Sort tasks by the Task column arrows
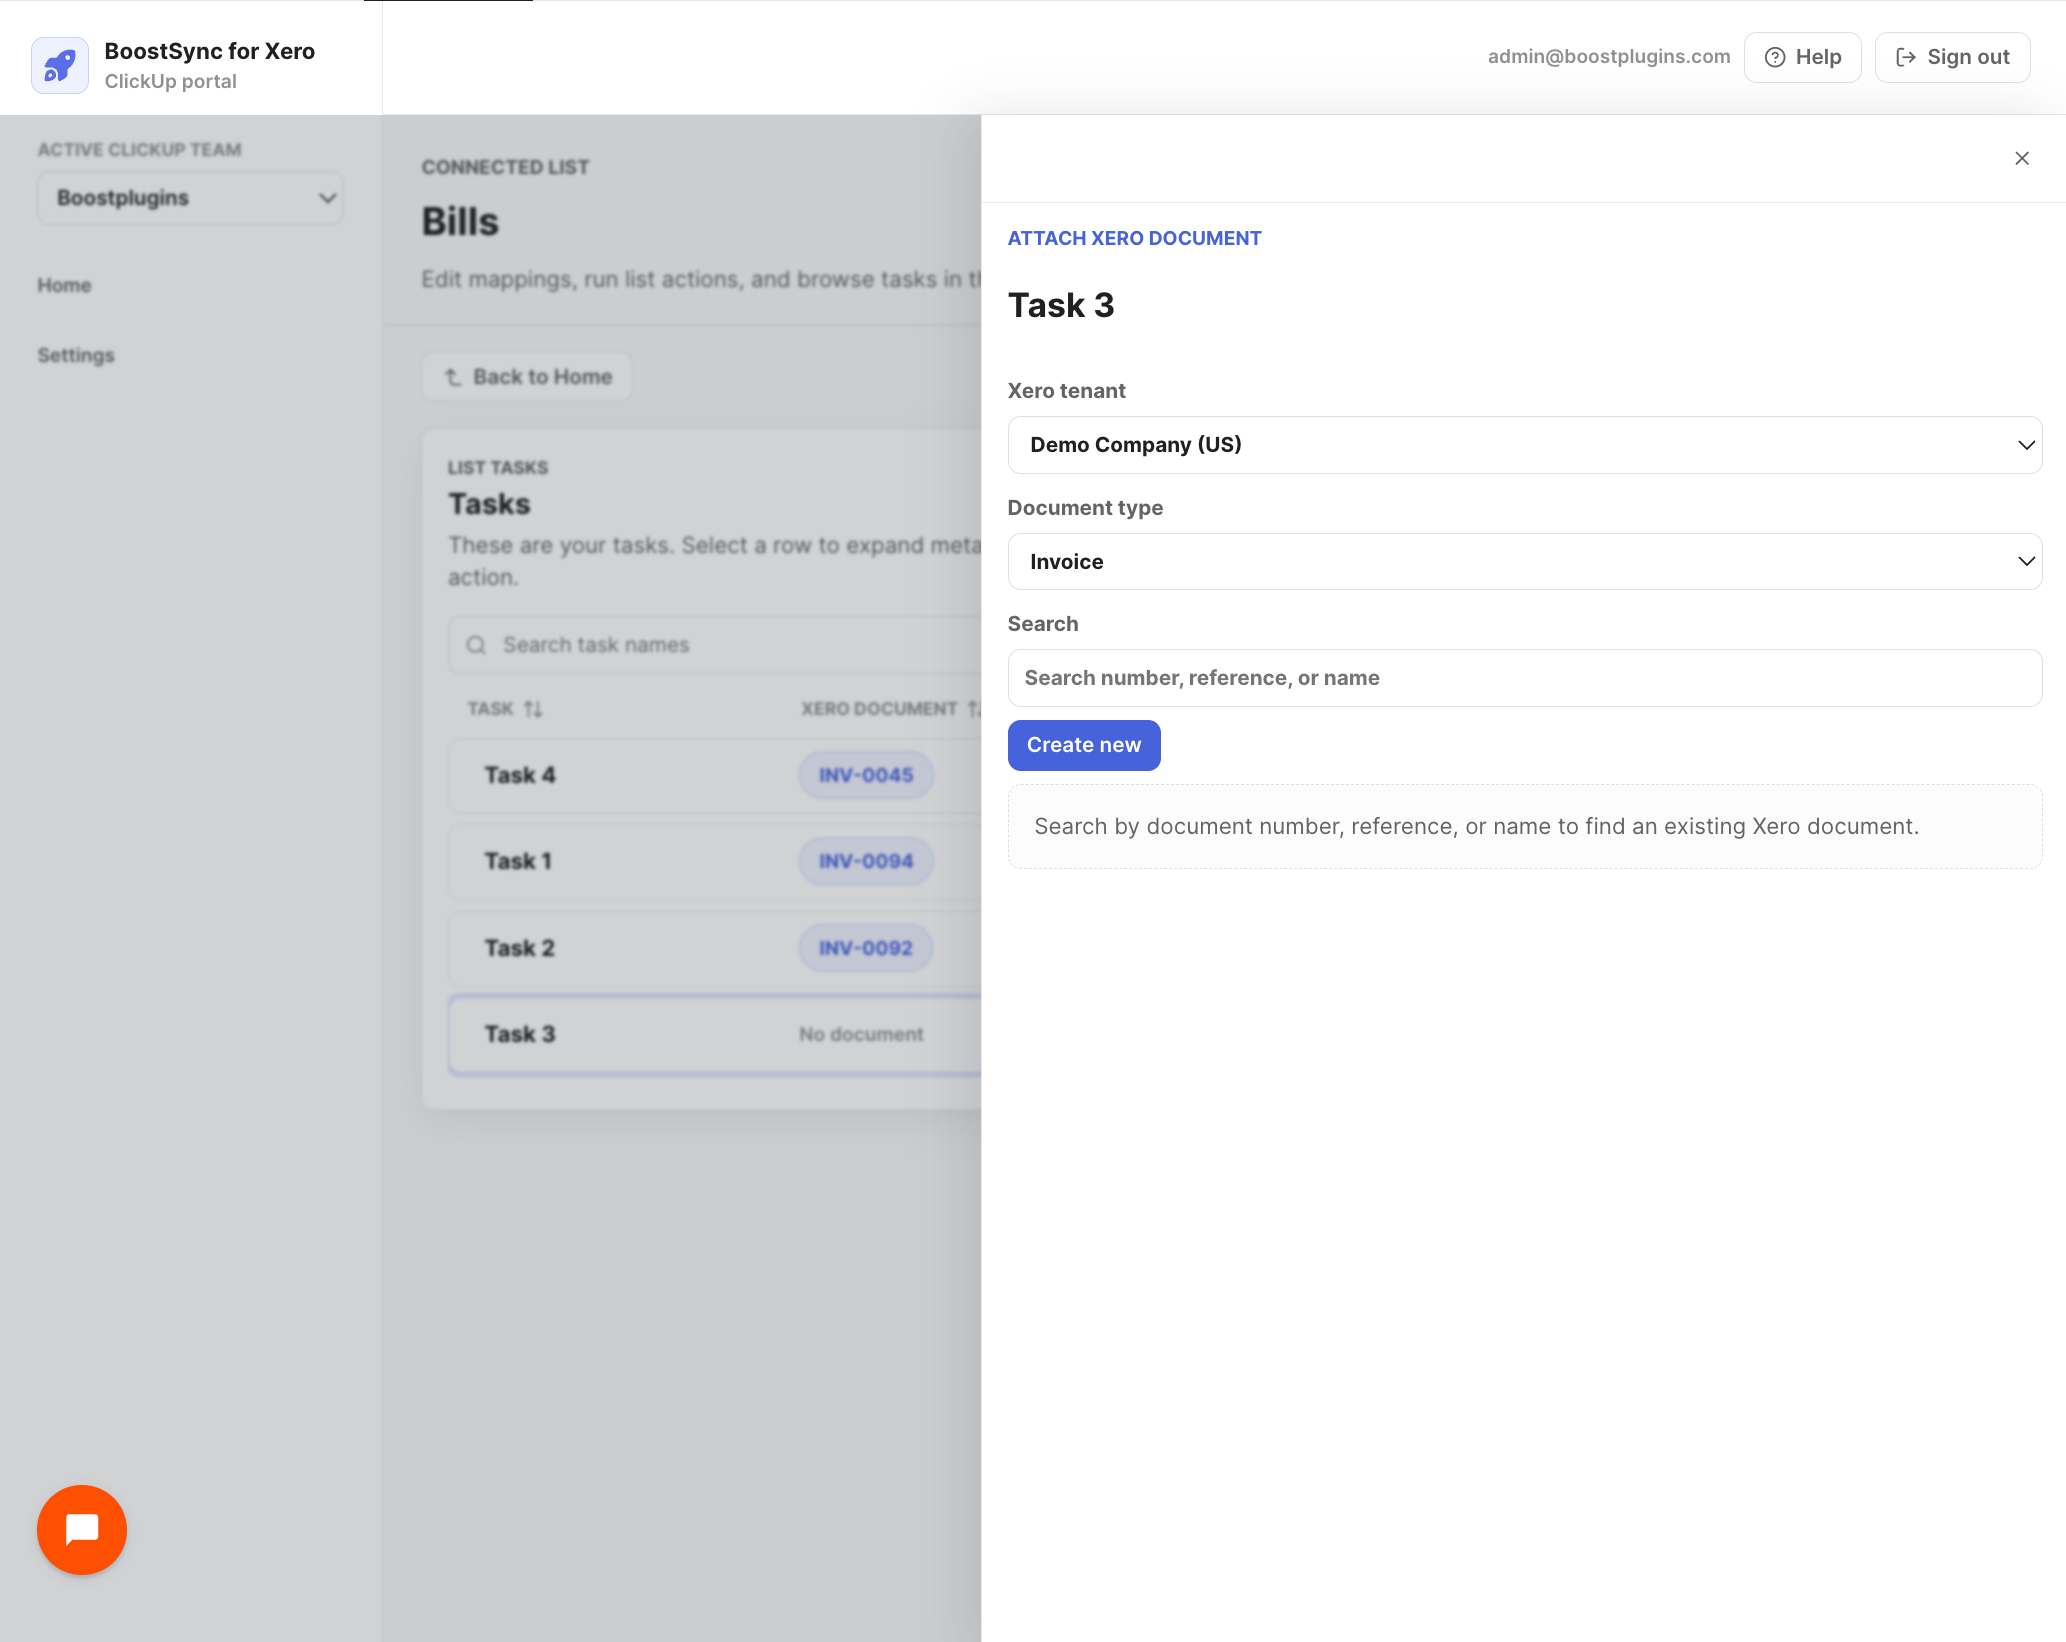The height and width of the screenshot is (1642, 2066). coord(533,709)
